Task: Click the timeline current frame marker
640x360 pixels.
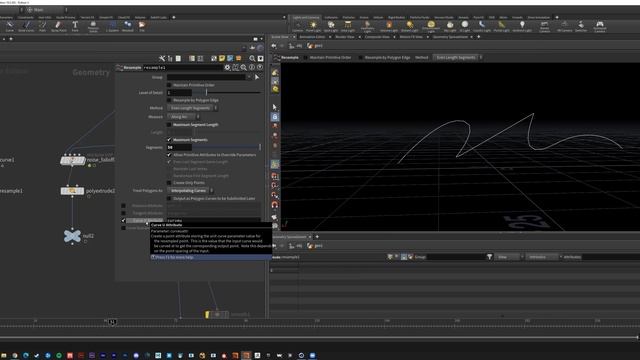Action: point(112,322)
